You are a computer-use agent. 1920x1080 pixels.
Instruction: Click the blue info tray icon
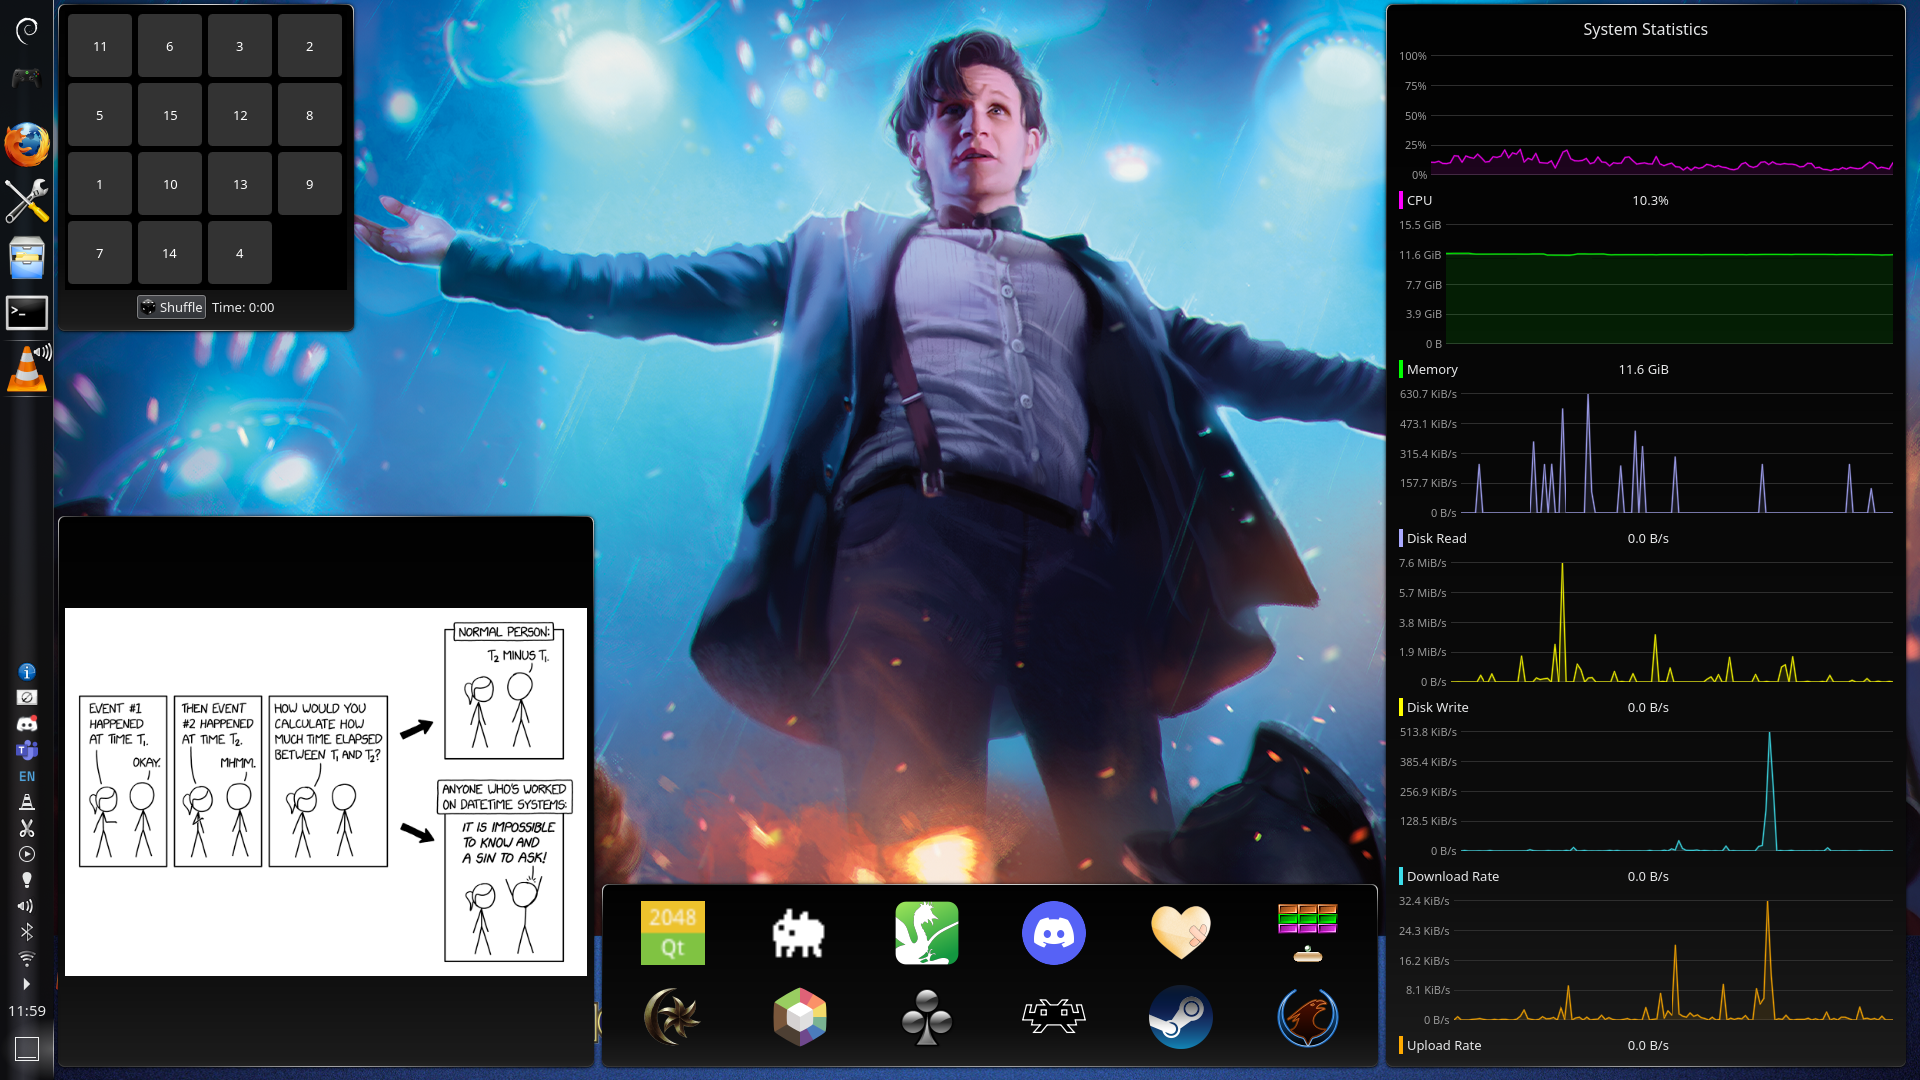(x=27, y=672)
